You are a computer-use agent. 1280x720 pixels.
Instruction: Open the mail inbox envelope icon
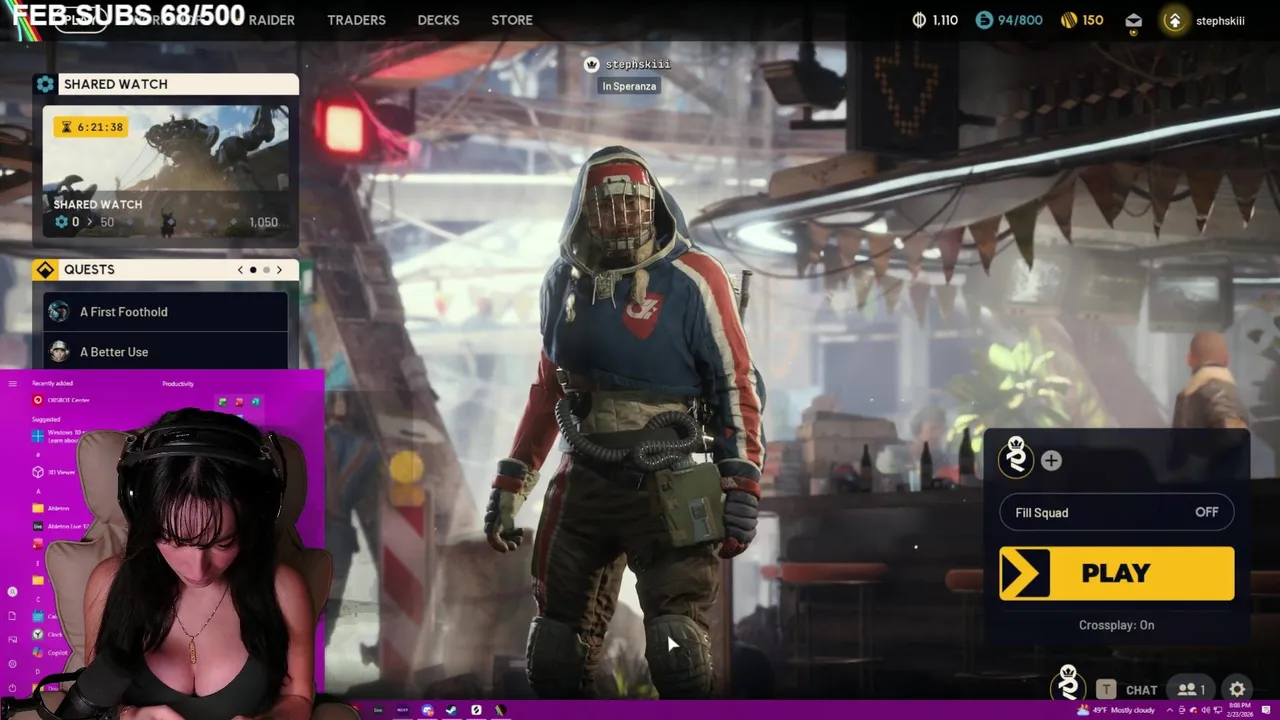pyautogui.click(x=1133, y=21)
